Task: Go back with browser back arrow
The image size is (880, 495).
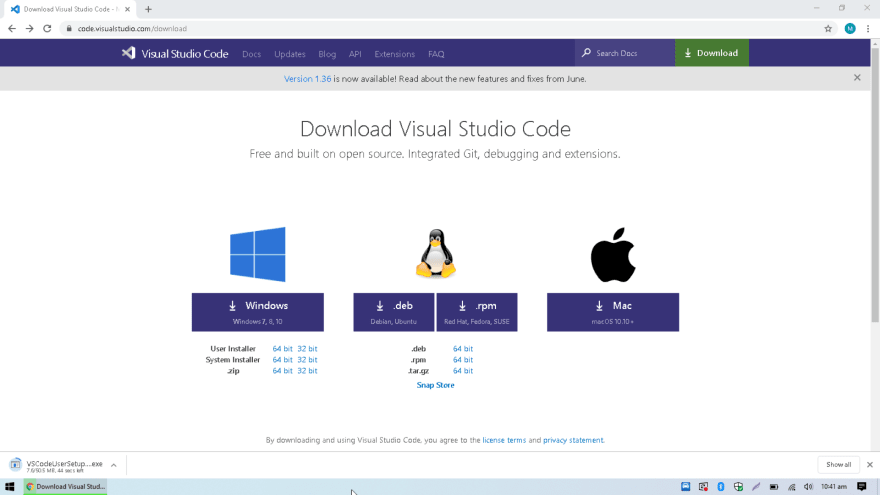Action: coord(12,29)
